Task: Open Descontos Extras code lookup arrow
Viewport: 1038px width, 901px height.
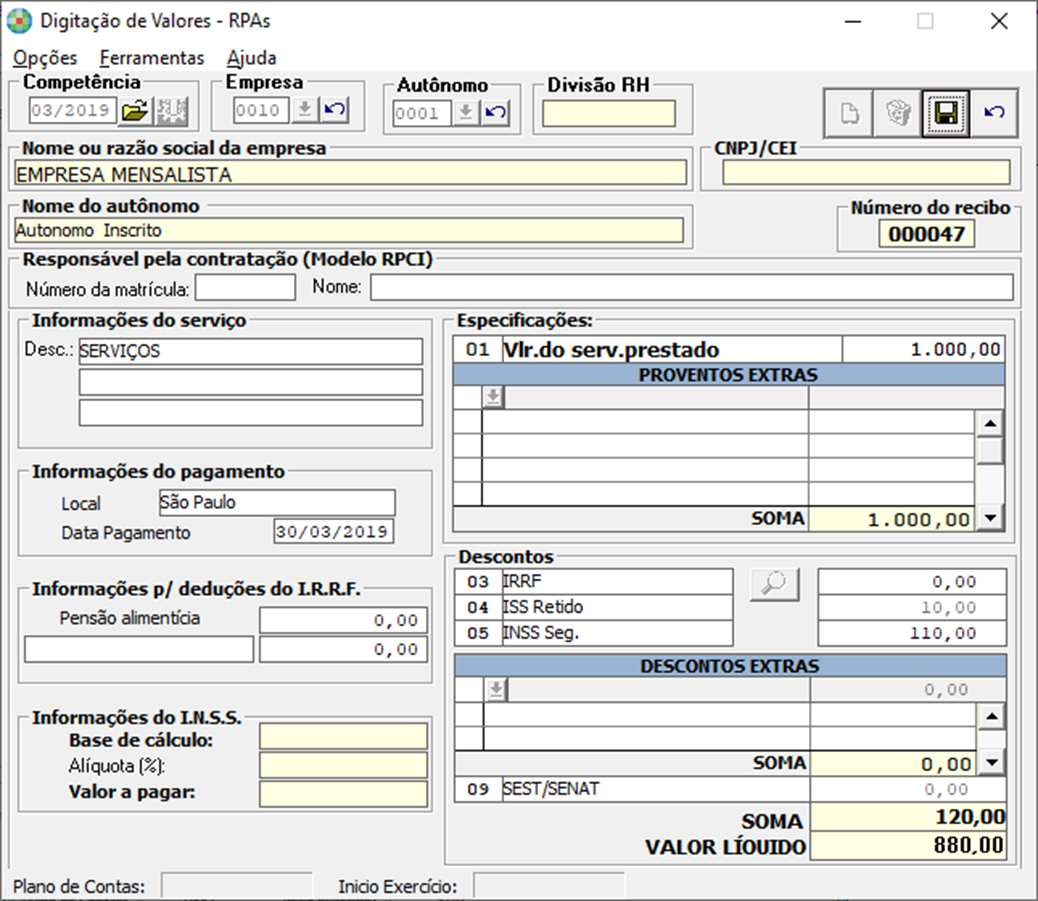Action: point(496,690)
